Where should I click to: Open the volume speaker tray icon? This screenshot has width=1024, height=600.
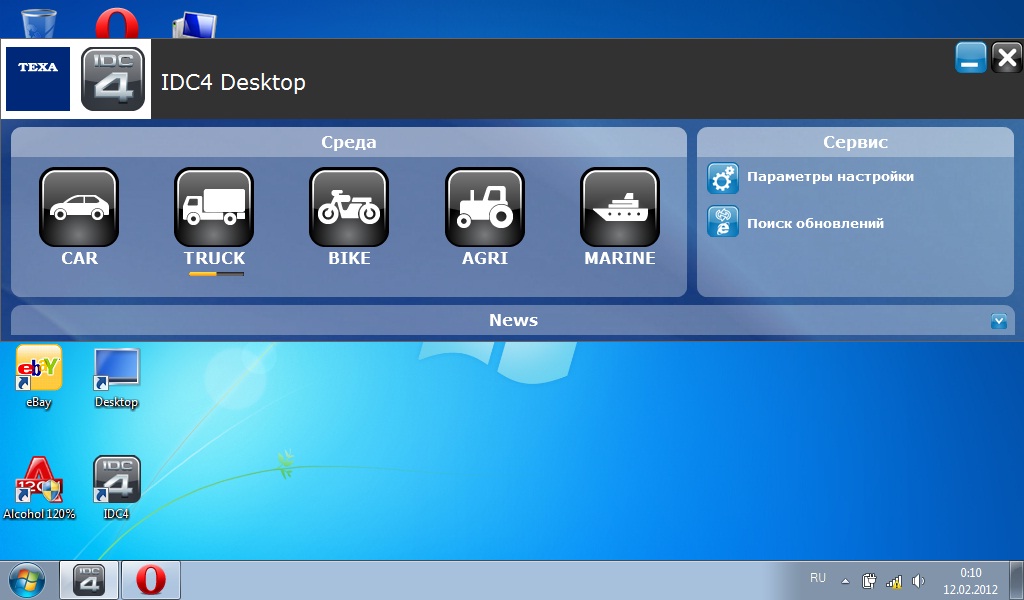pyautogui.click(x=918, y=580)
